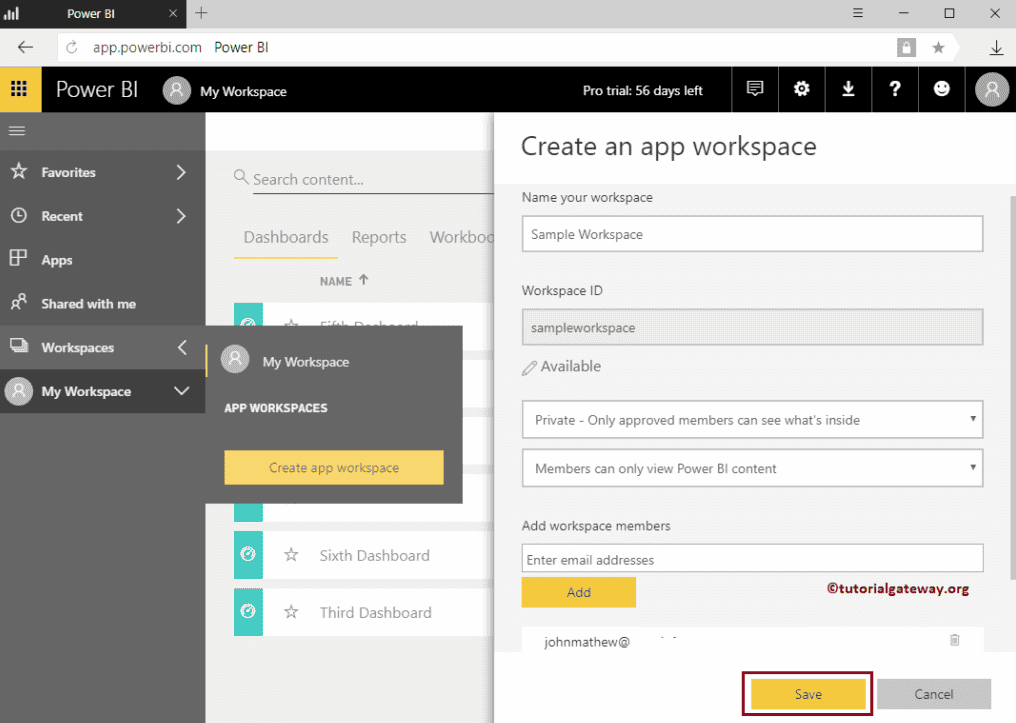This screenshot has width=1016, height=723.
Task: Click the feedback smiley face icon
Action: (x=942, y=89)
